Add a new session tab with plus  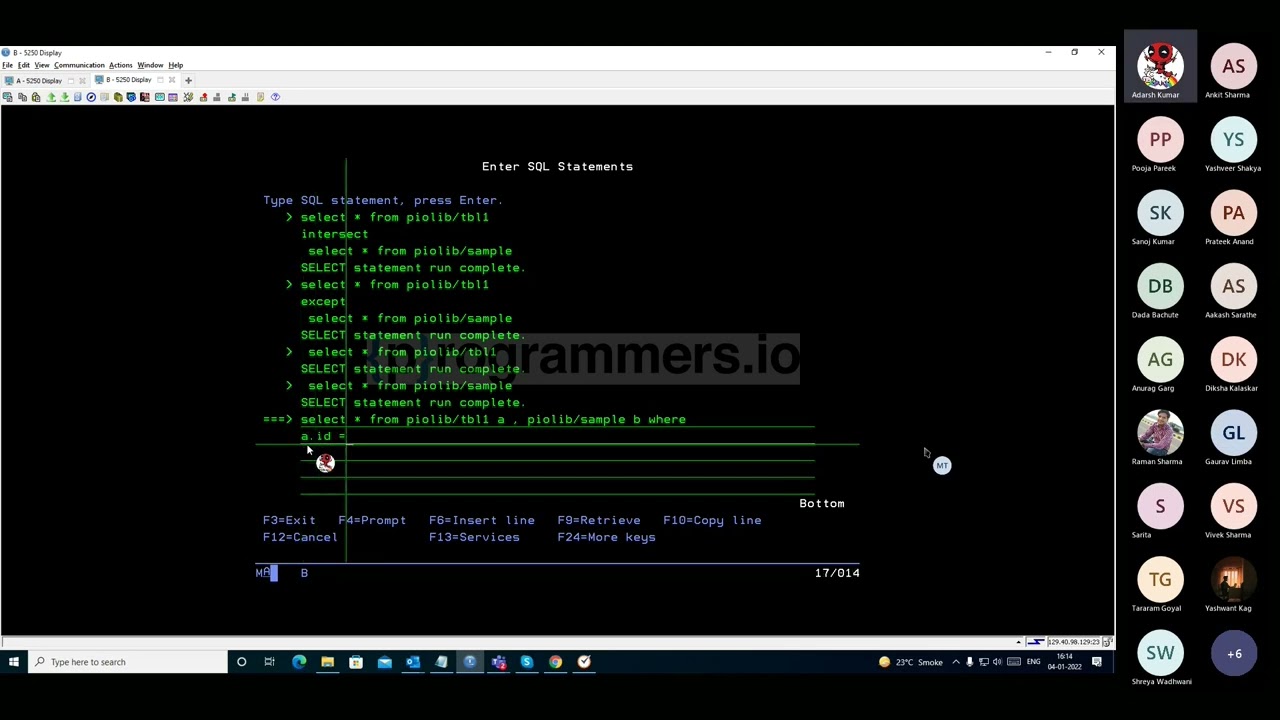(188, 80)
